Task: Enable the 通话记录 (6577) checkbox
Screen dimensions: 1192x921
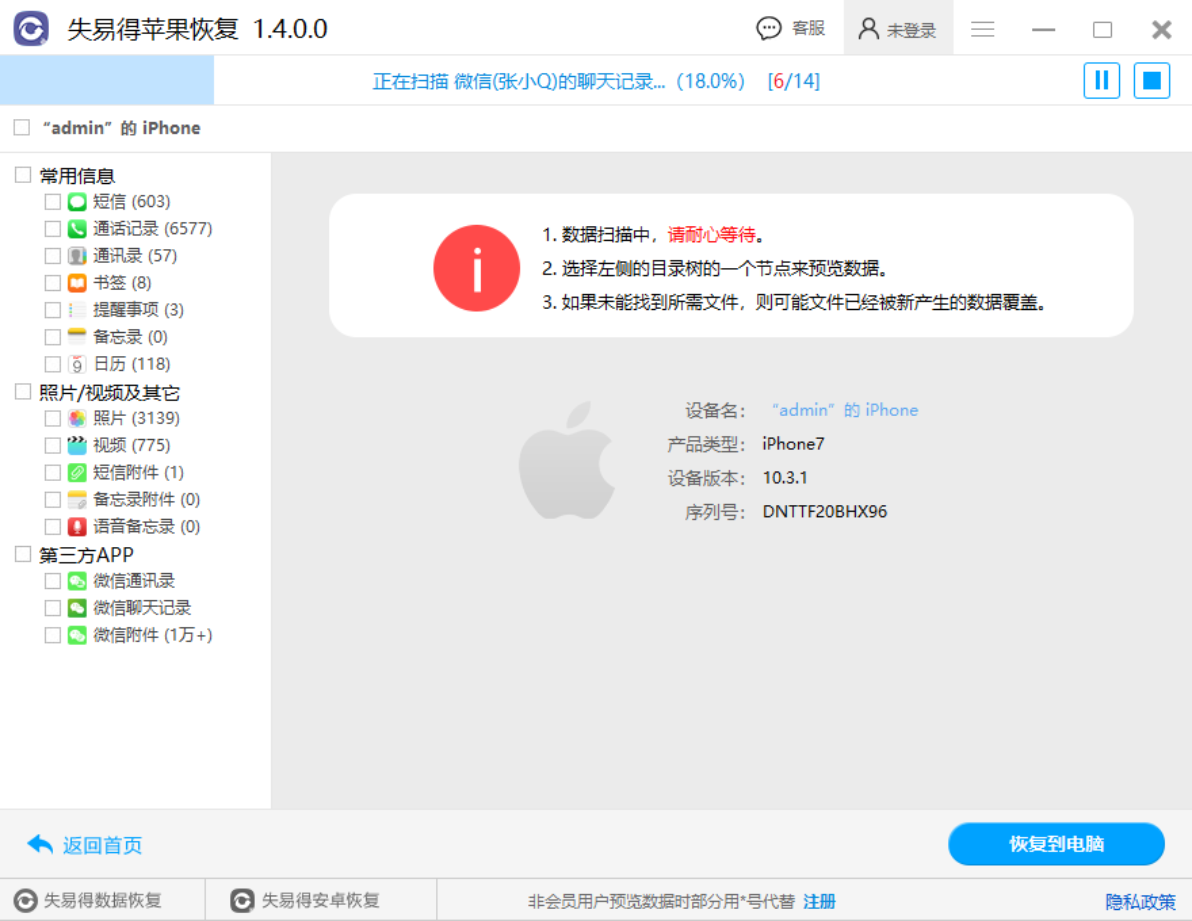Action: (52, 229)
